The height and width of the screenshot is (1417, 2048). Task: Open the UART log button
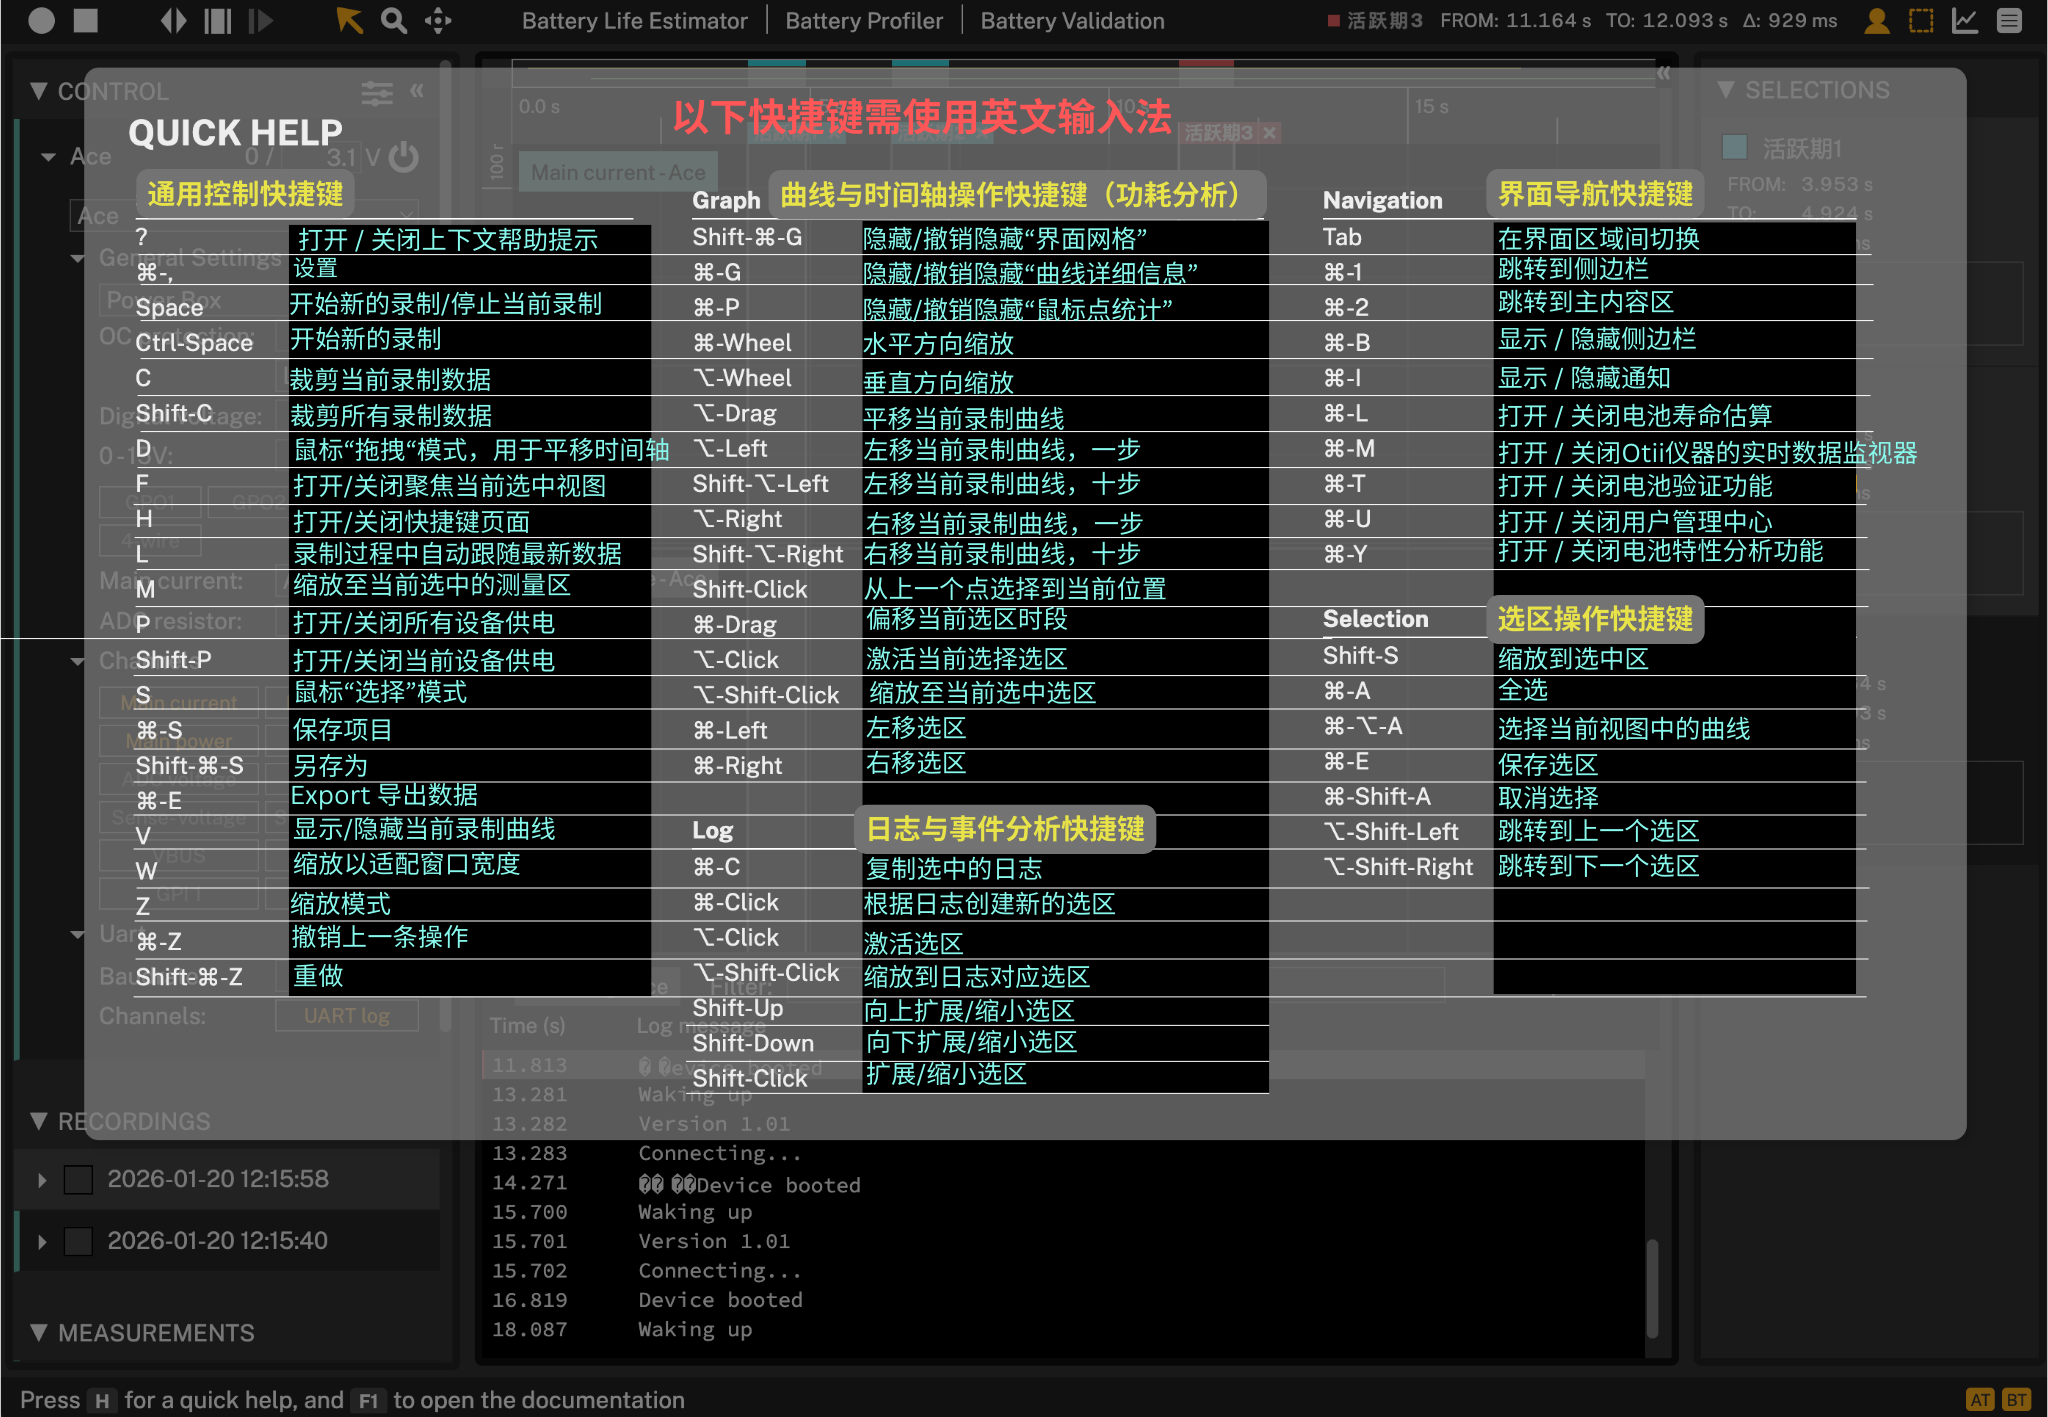[x=346, y=1015]
